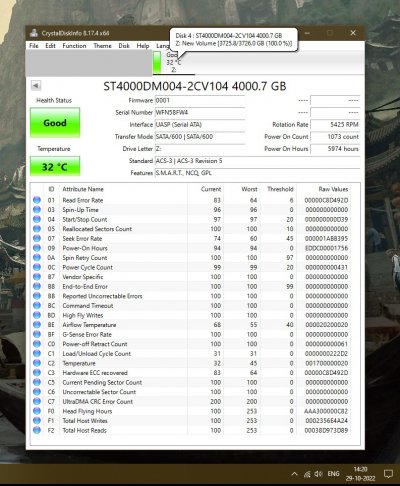Click the blue circle beside C2 Temperature
The height and width of the screenshot is (486, 400).
[x=37, y=363]
